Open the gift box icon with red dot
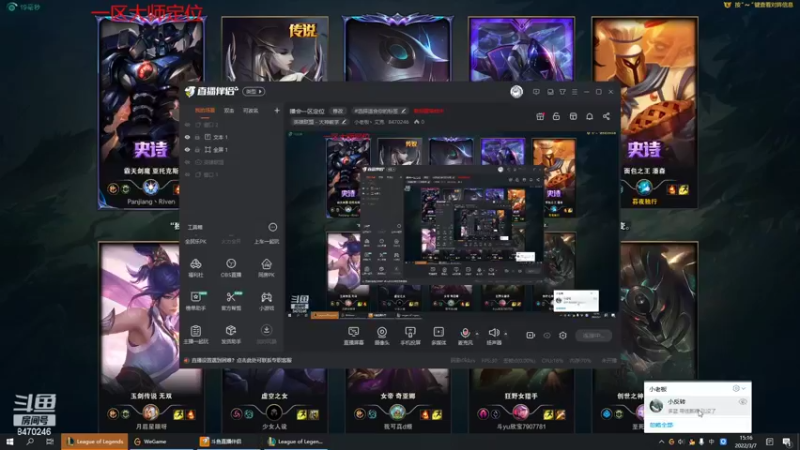 540,116
